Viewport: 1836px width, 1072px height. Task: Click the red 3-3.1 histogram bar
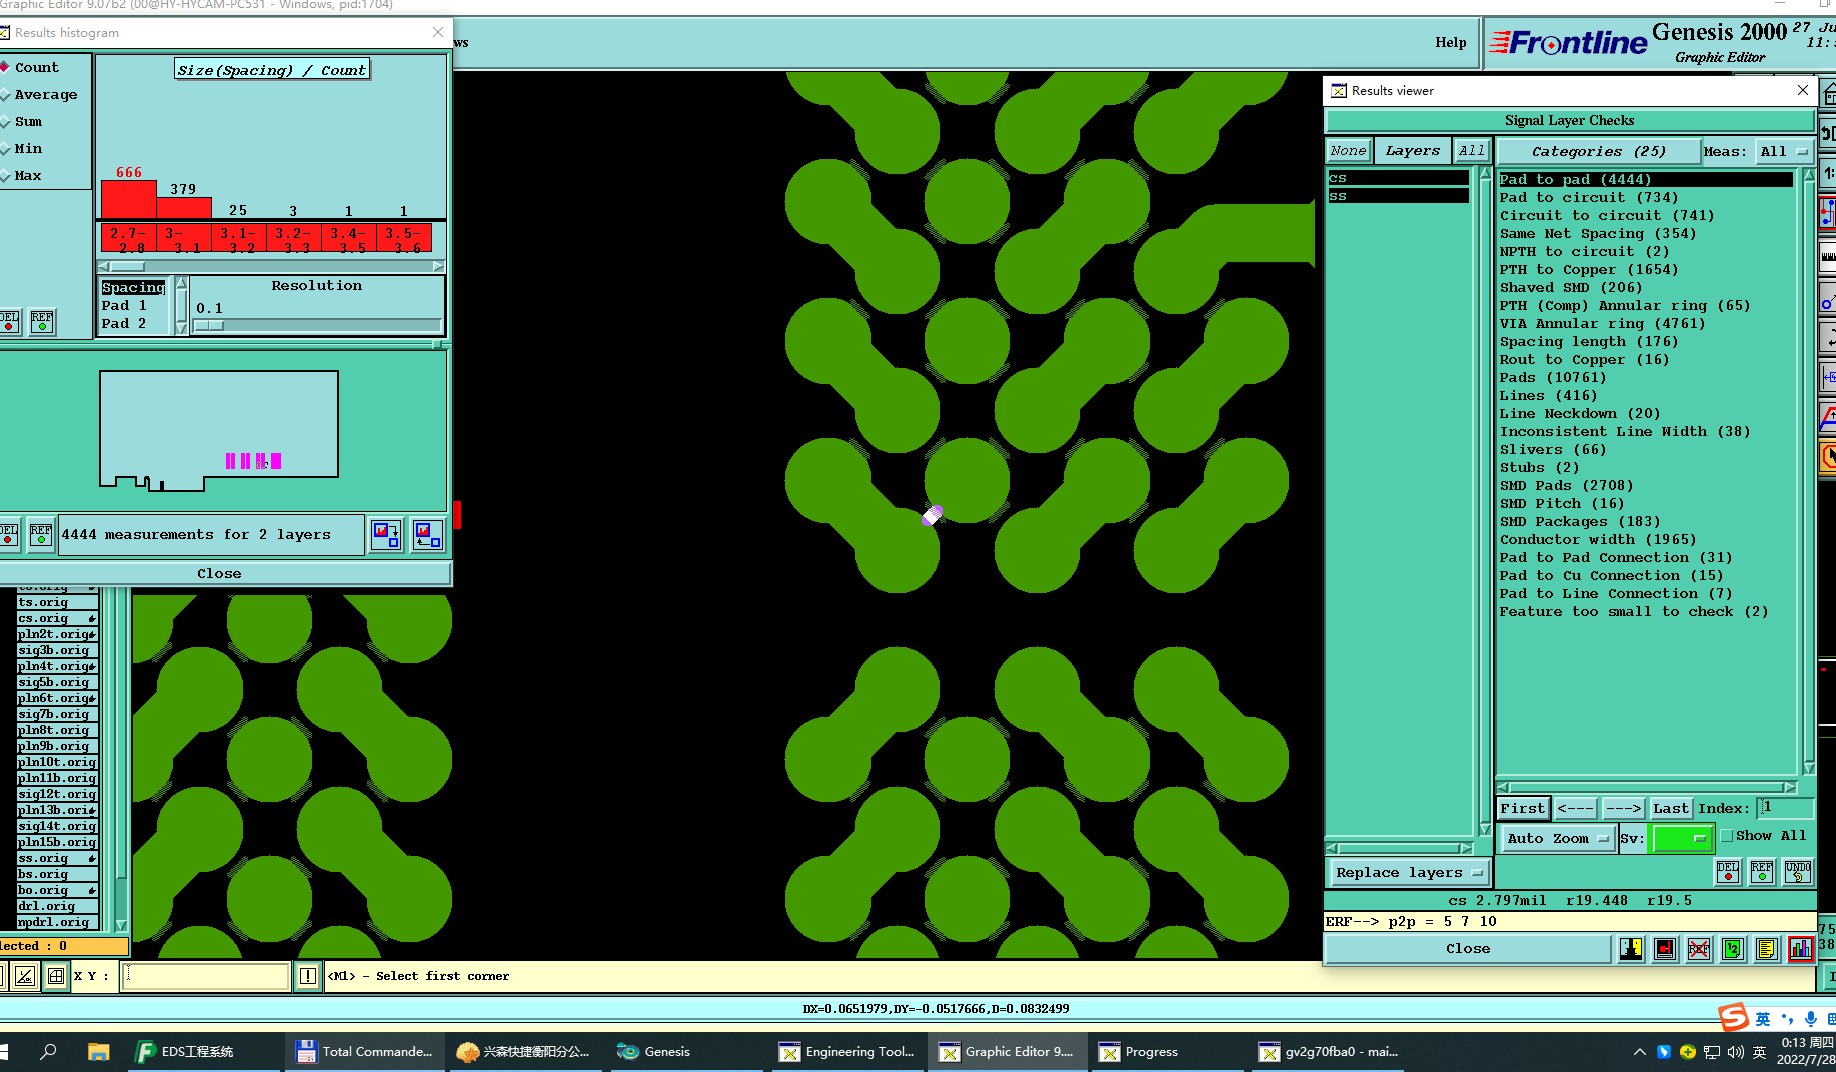(x=184, y=208)
